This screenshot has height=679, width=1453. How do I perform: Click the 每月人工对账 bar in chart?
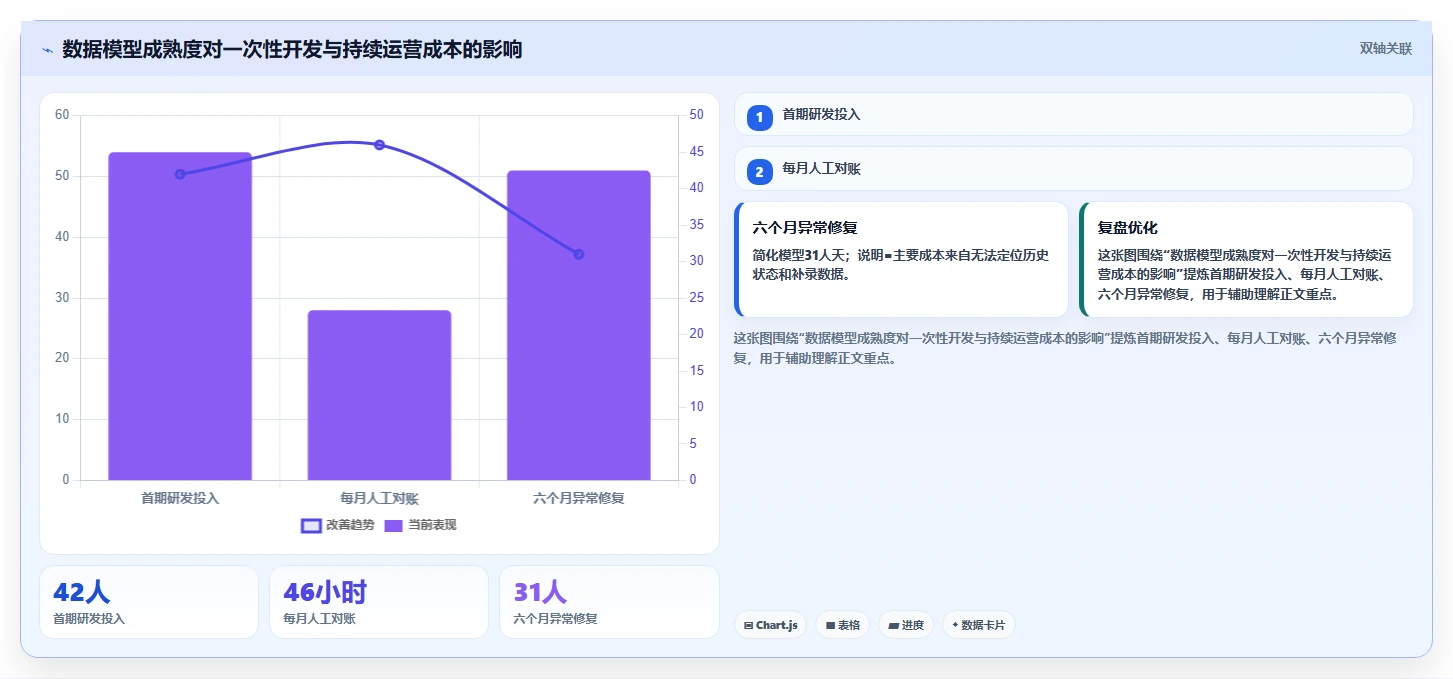(379, 395)
